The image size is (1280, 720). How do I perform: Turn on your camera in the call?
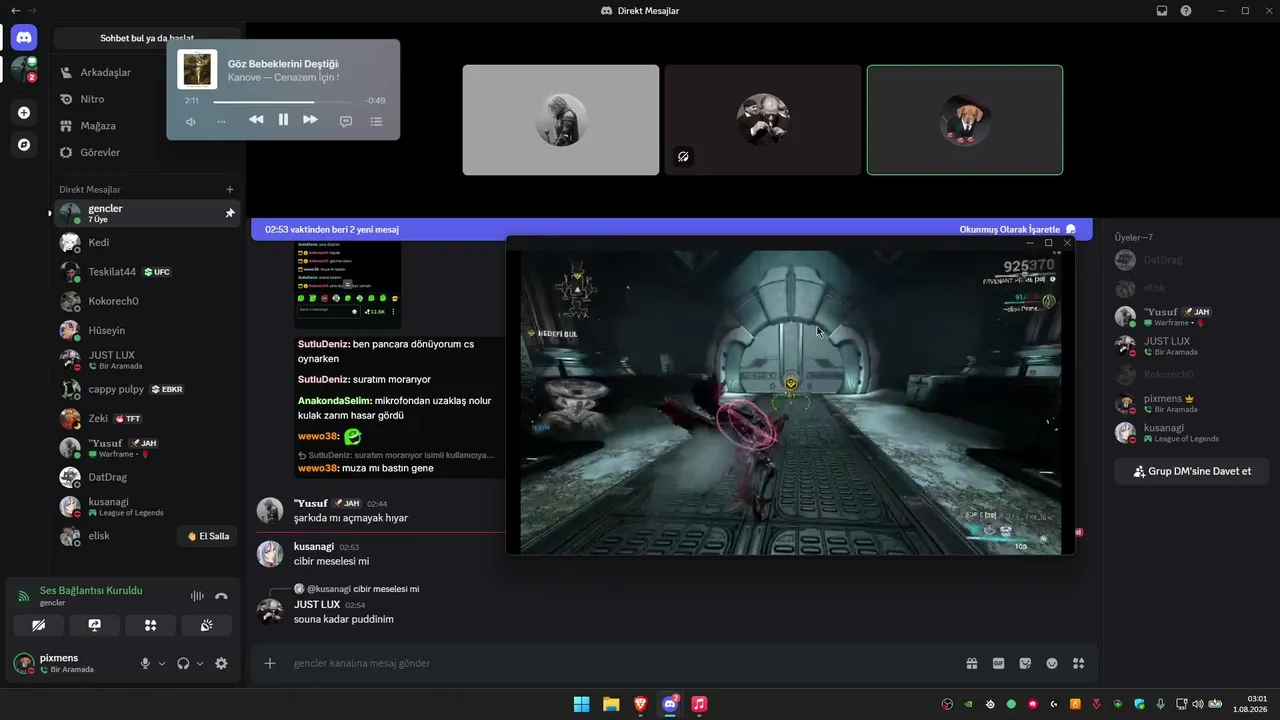click(39, 625)
